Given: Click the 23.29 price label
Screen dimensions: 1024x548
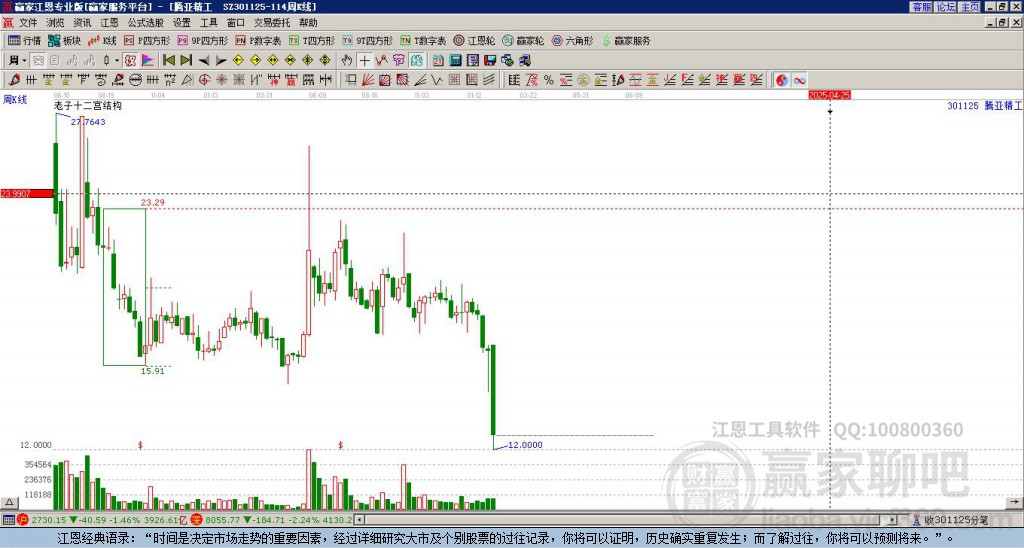Looking at the screenshot, I should pyautogui.click(x=153, y=202).
